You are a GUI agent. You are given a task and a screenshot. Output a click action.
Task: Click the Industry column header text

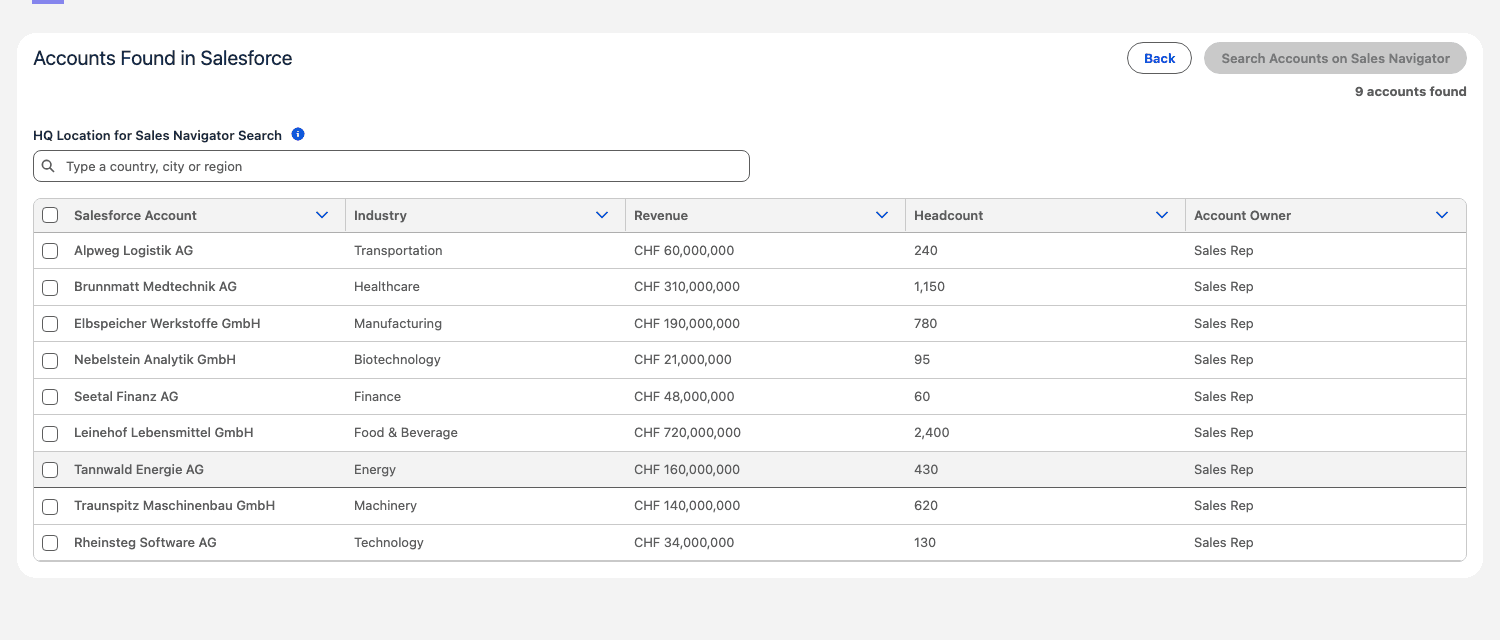click(x=380, y=215)
